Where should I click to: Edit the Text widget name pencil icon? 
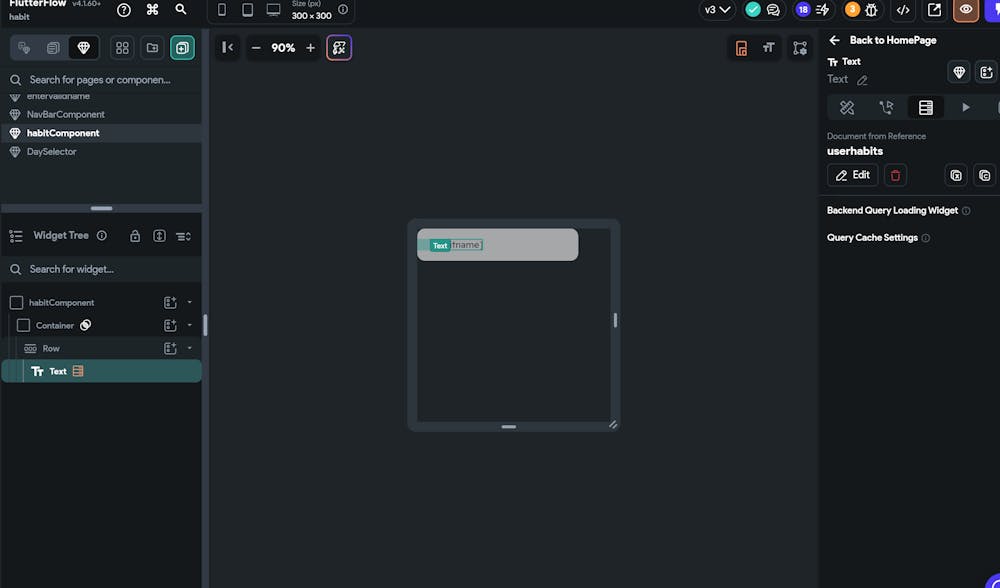pyautogui.click(x=862, y=80)
